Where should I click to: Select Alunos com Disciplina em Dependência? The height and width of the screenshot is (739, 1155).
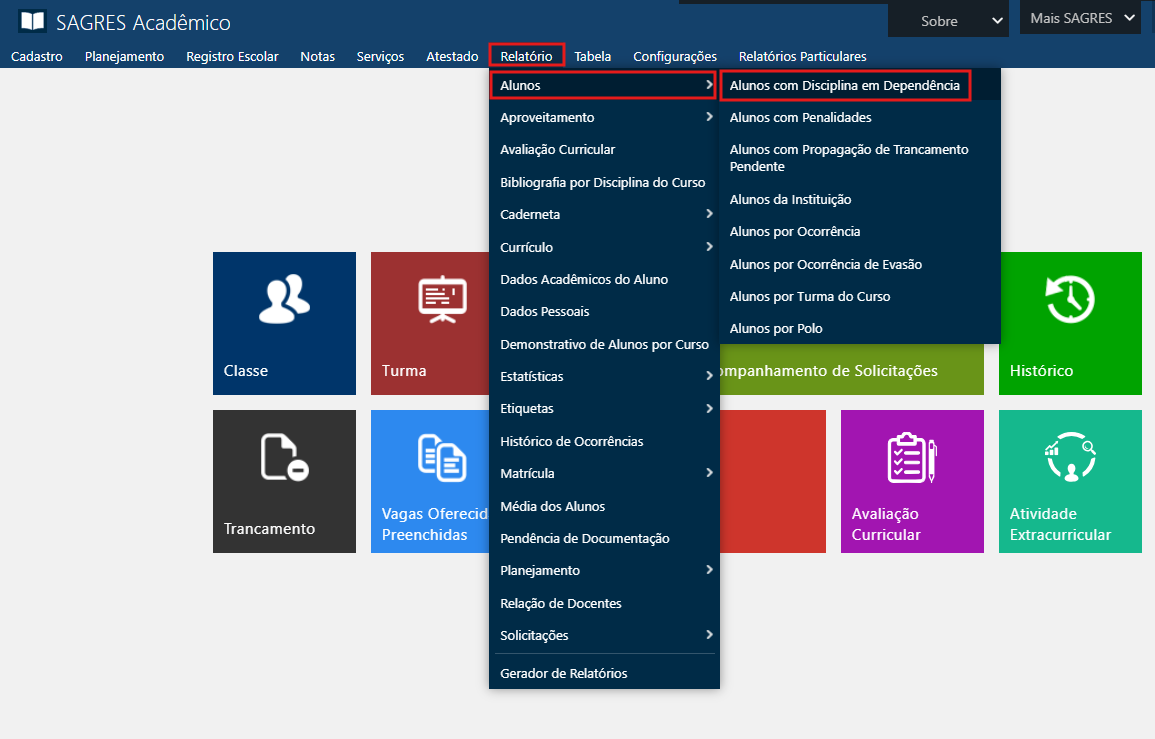[x=844, y=86]
